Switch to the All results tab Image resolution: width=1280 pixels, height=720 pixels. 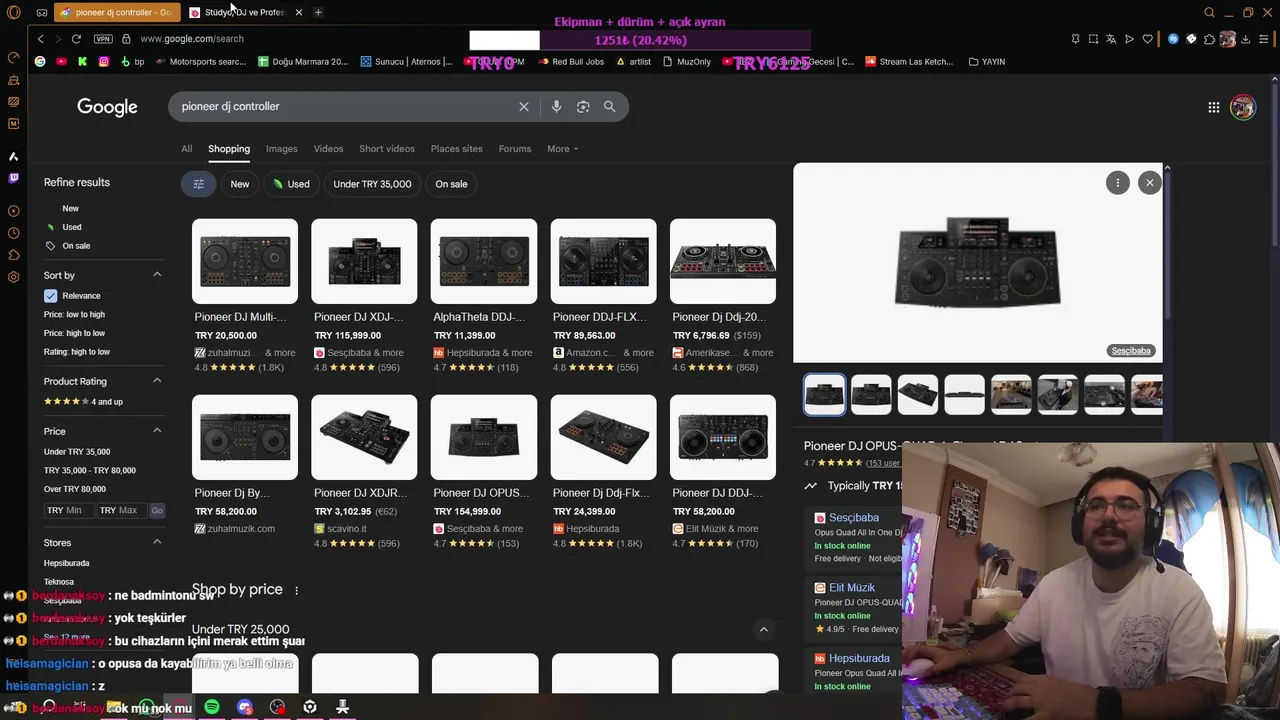point(186,149)
